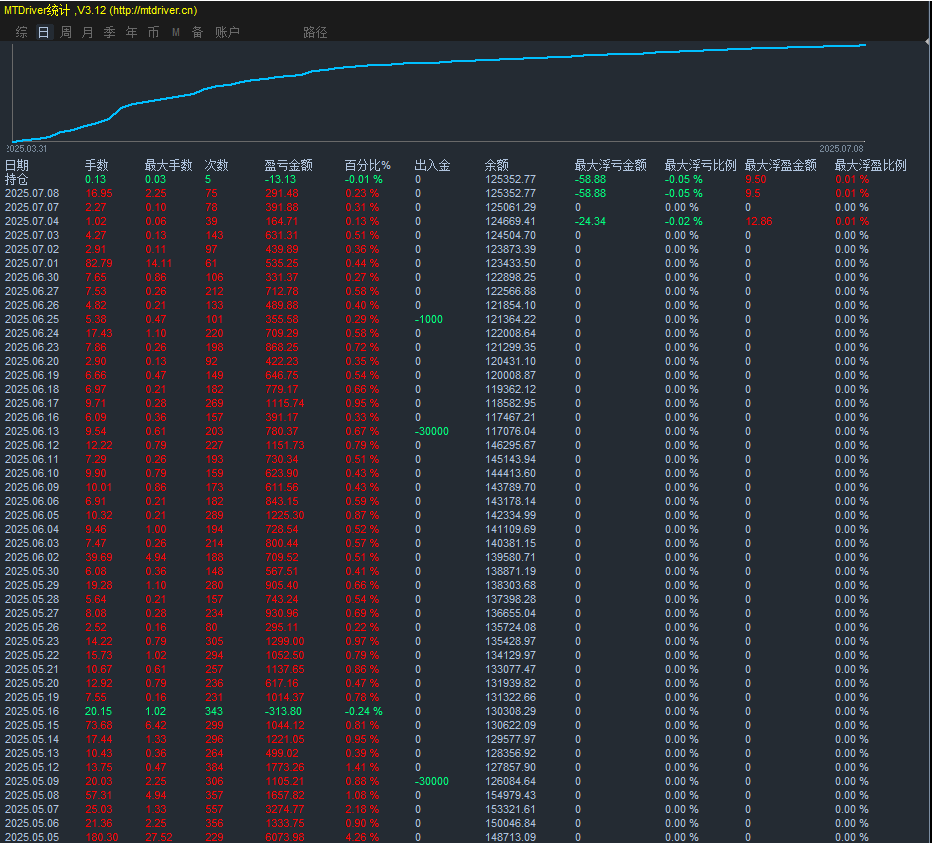Click the 154979.43 balance value
The width and height of the screenshot is (932, 844).
pos(511,795)
